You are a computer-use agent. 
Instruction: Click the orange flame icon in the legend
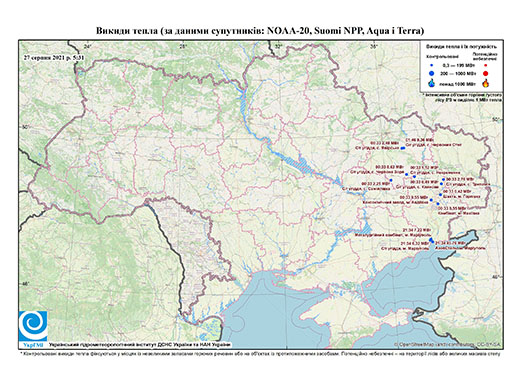point(485,83)
